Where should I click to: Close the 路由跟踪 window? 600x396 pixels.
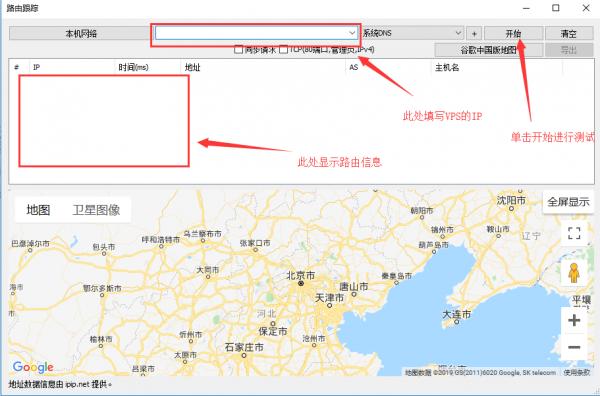pos(586,8)
